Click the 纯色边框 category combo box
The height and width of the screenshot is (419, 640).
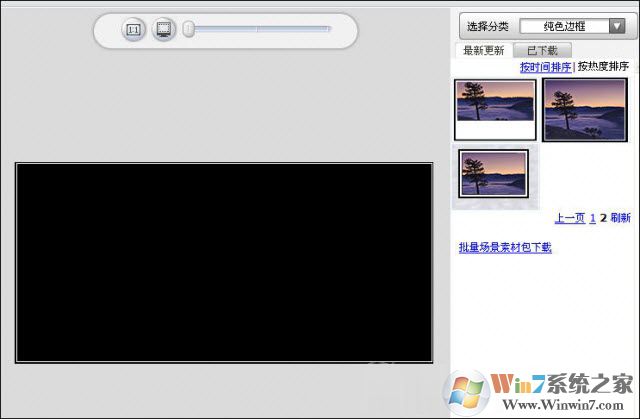tap(572, 27)
